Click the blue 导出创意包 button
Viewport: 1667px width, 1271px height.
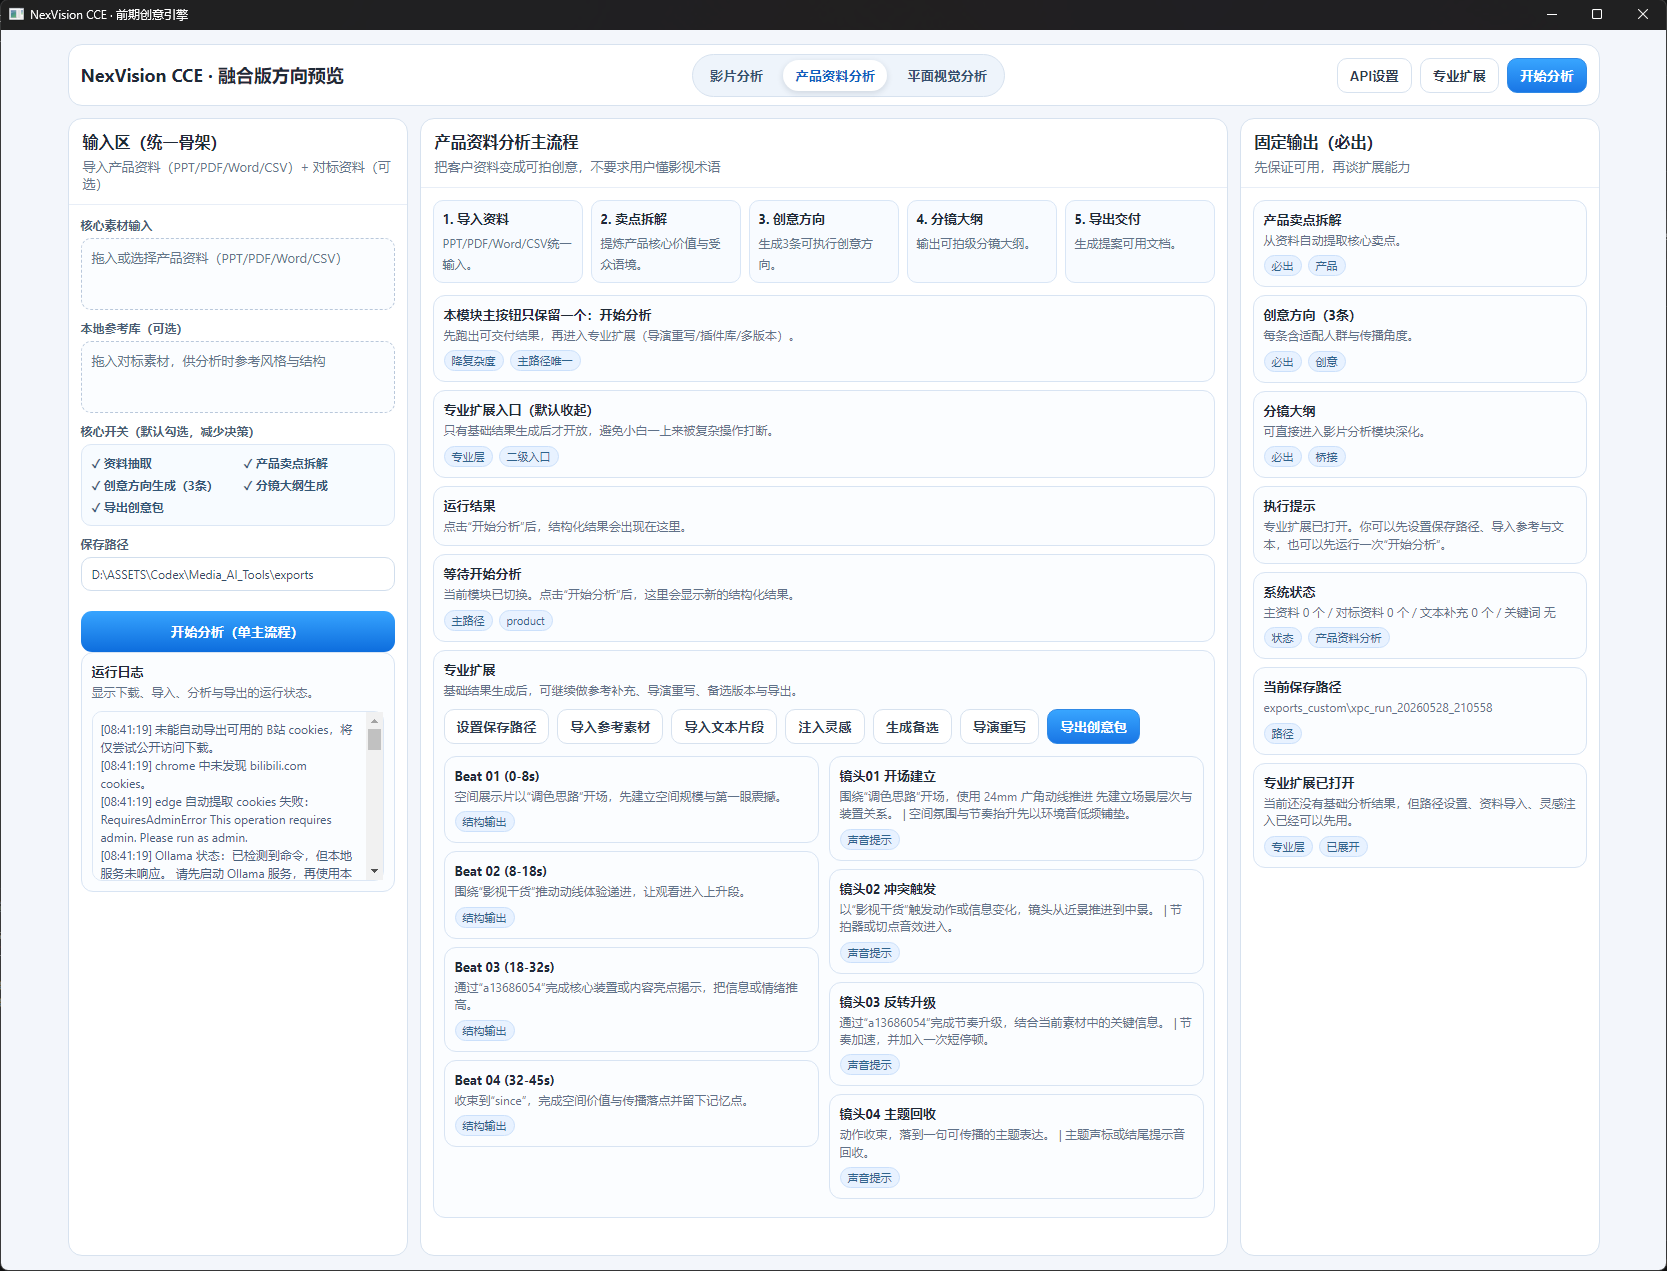tap(1093, 727)
